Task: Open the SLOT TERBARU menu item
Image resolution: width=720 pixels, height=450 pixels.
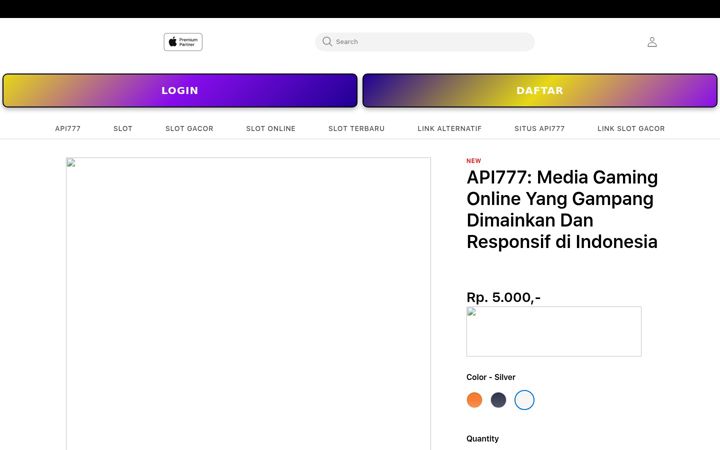Action: (x=356, y=129)
